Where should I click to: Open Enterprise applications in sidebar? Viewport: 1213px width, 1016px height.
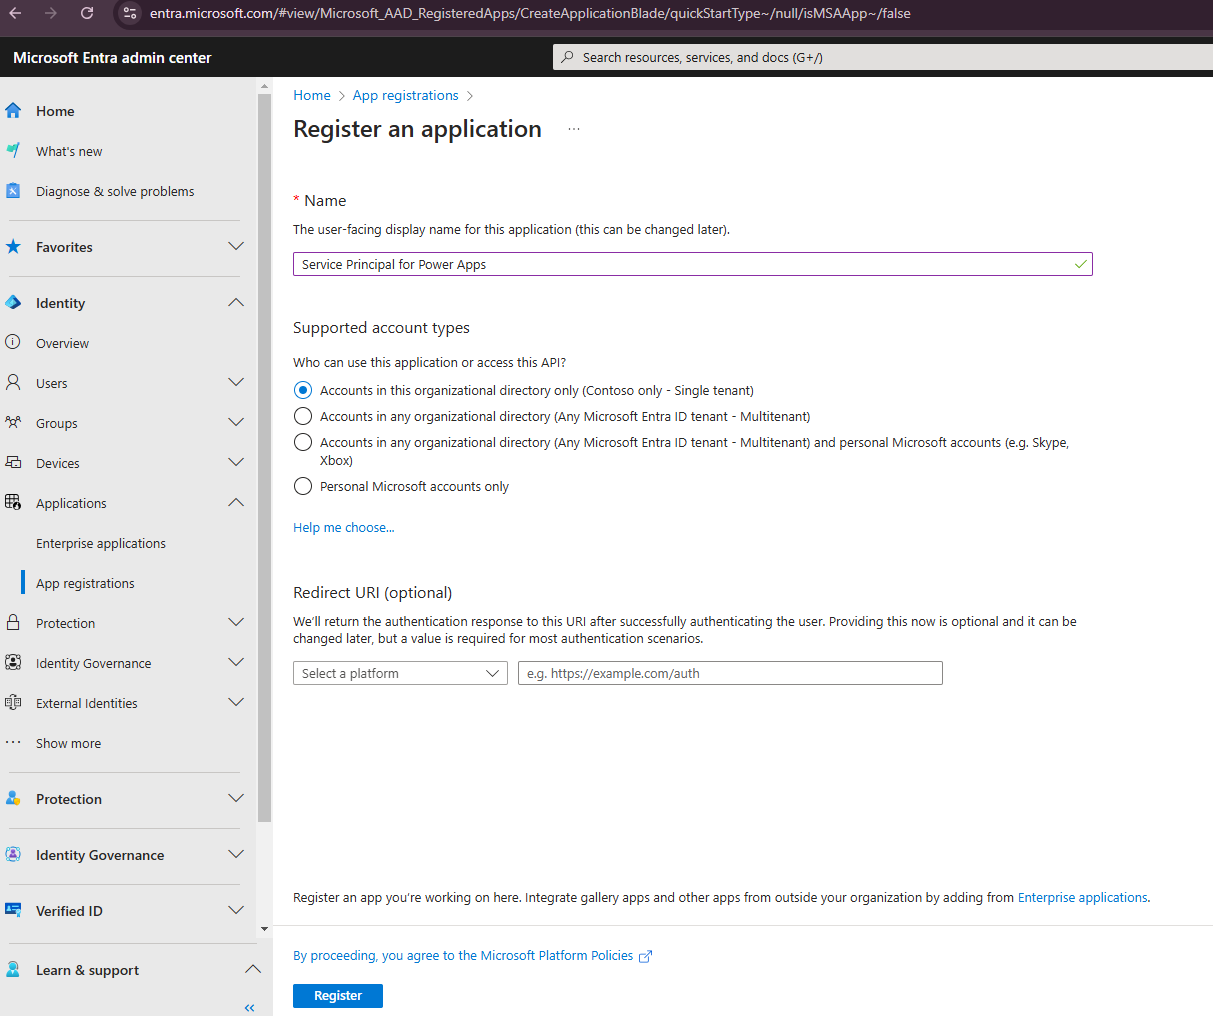click(101, 543)
